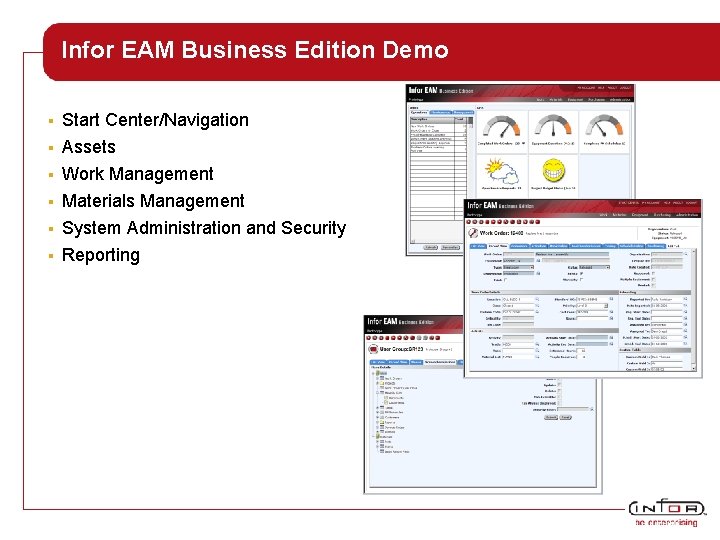Click the lookup icon beside Reported By field
Screen dimensions: 720x540
coord(685,299)
